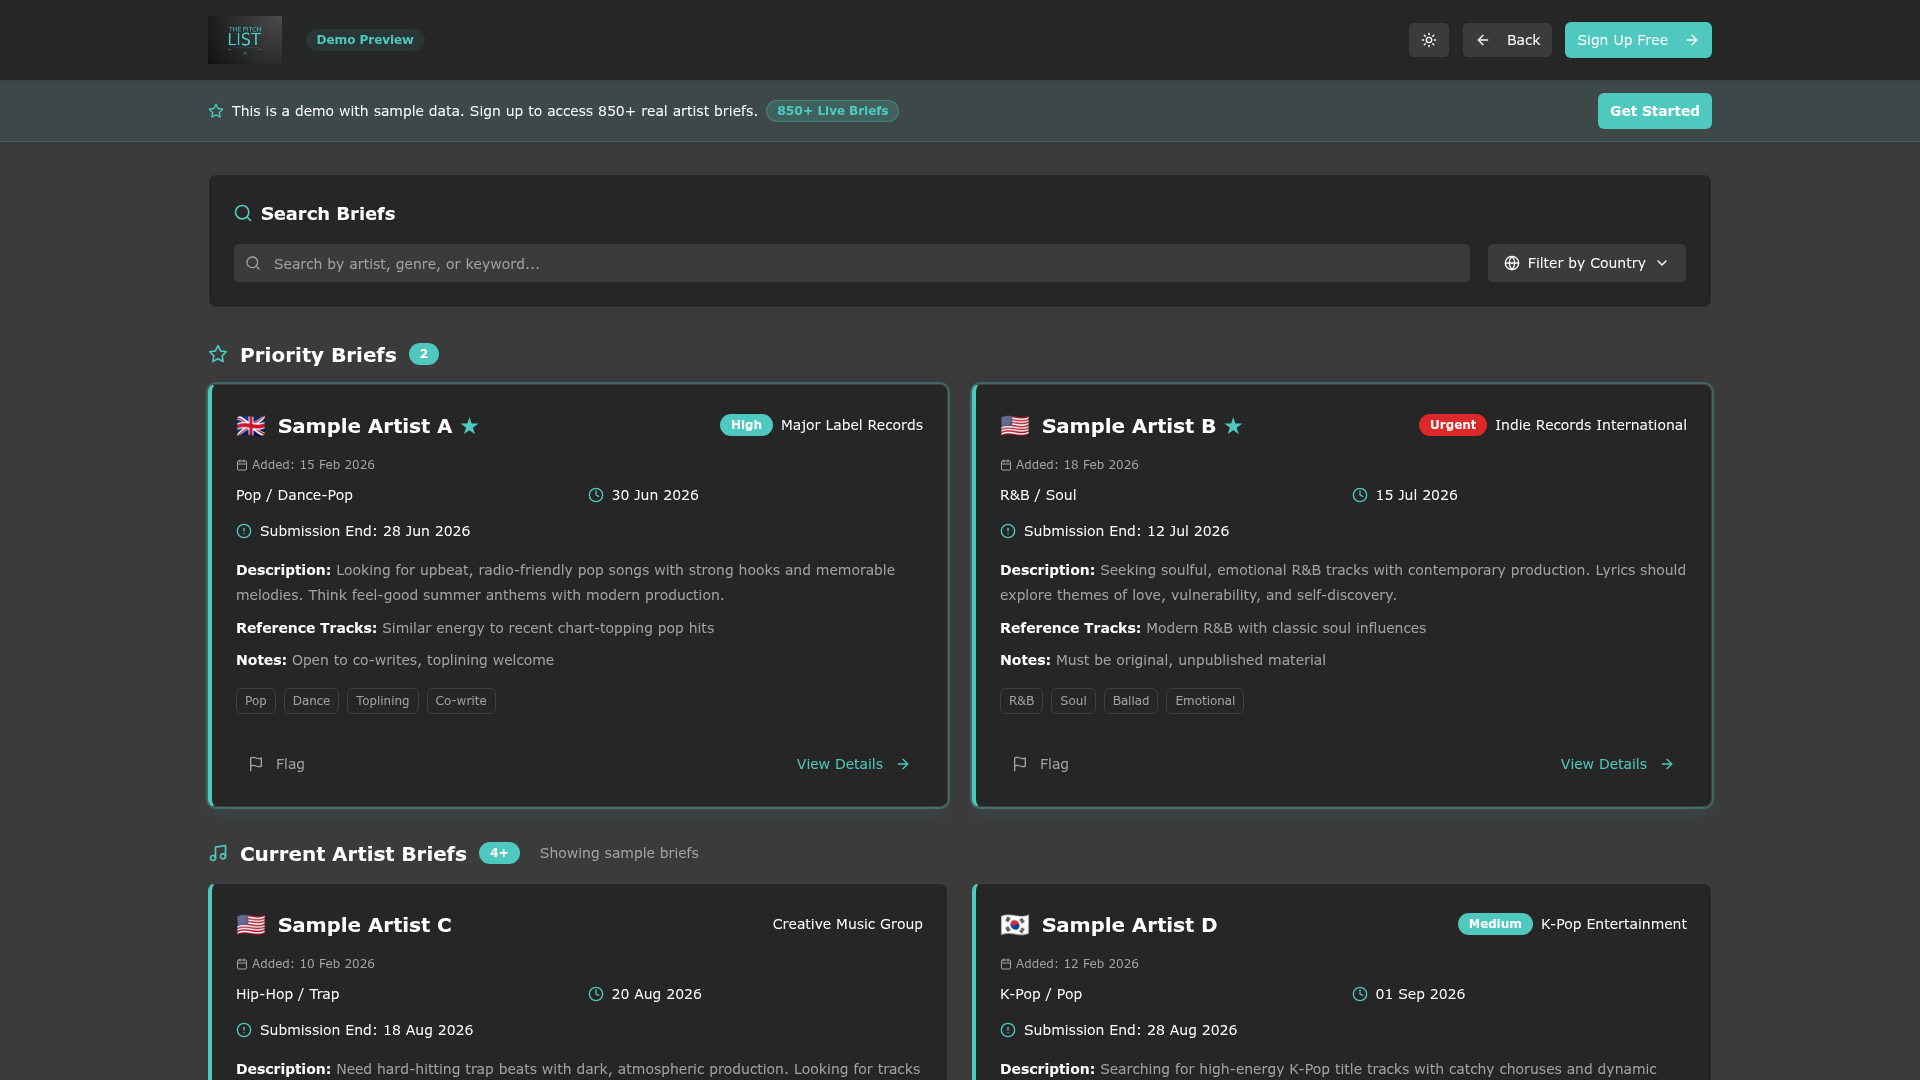1920x1080 pixels.
Task: Click the star icon in the demo banner
Action: pos(216,111)
